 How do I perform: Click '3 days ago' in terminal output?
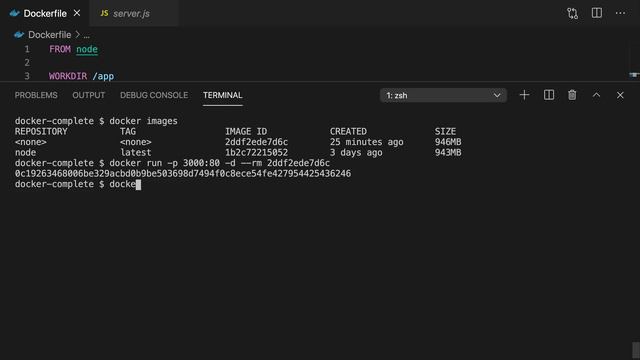point(356,153)
